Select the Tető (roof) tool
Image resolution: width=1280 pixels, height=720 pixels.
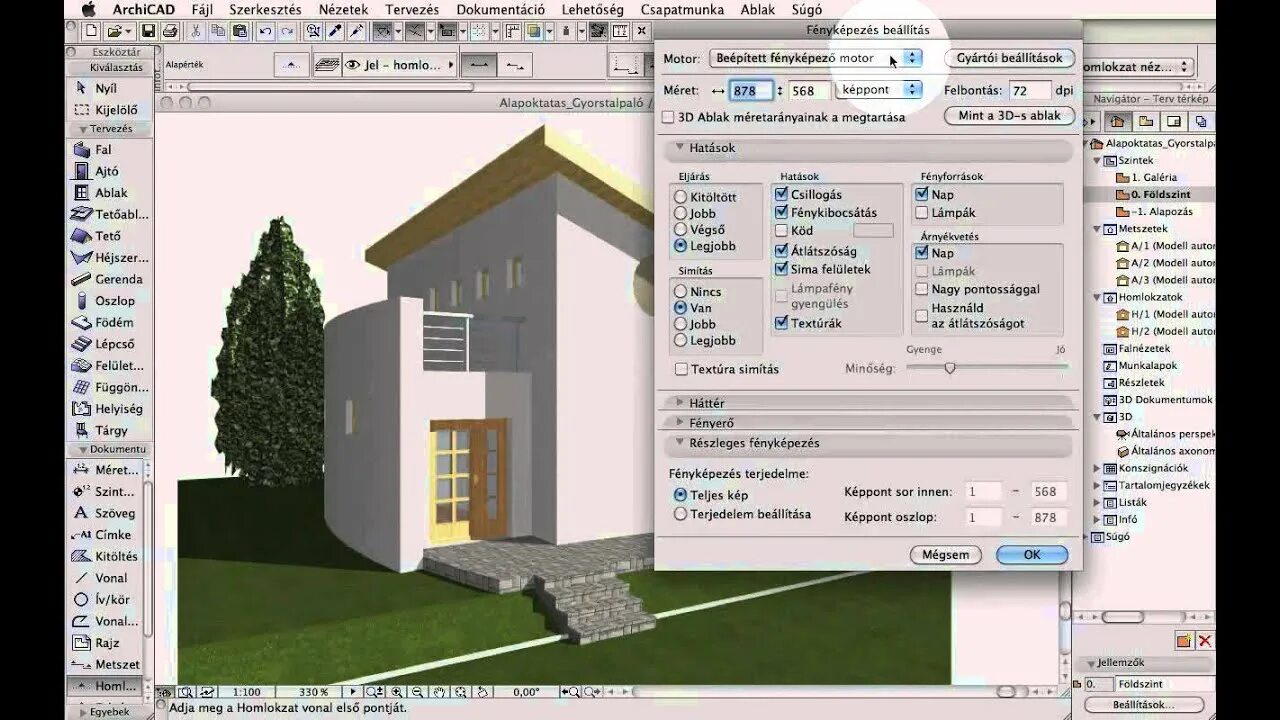tap(107, 236)
